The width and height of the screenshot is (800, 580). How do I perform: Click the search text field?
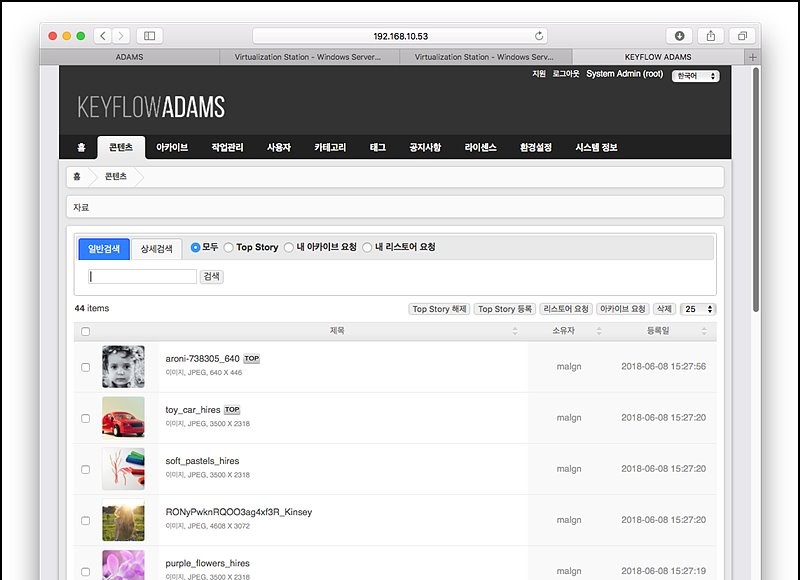[x=142, y=276]
